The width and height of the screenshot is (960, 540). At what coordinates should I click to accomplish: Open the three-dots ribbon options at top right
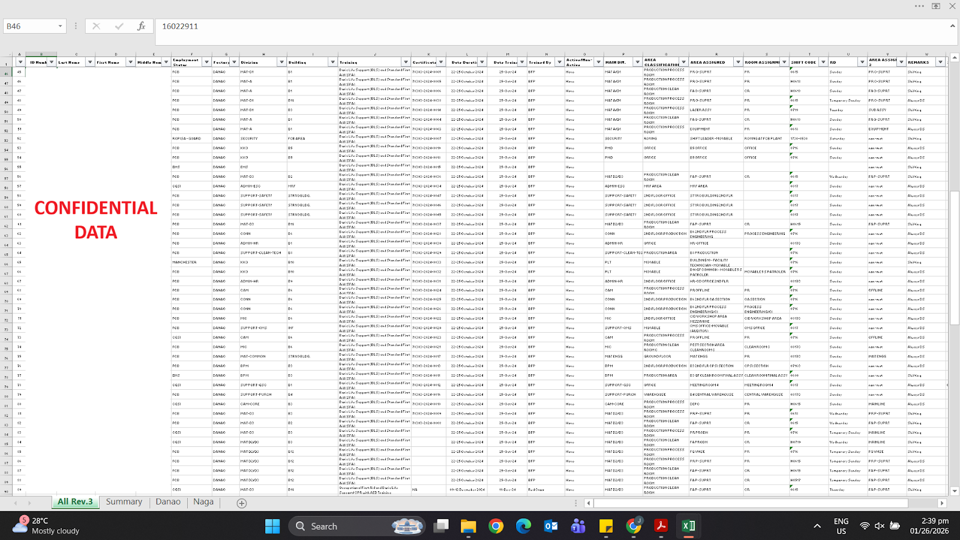920,6
